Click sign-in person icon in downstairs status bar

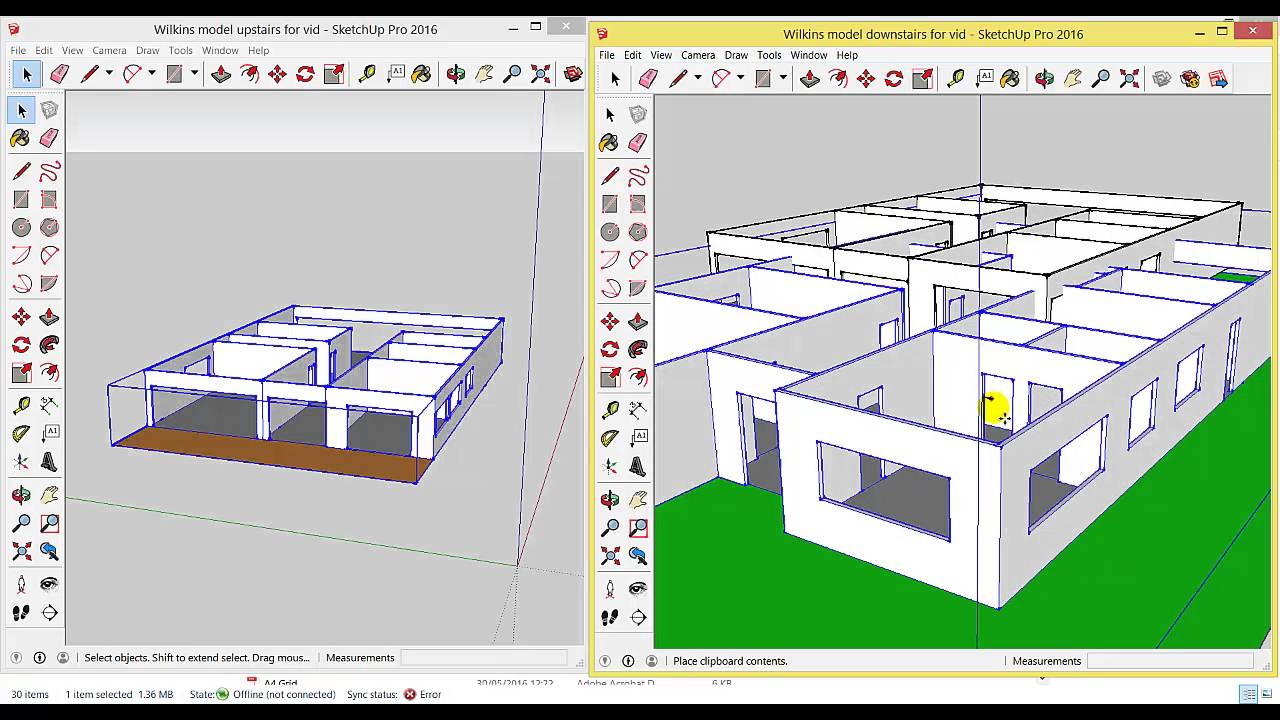652,661
